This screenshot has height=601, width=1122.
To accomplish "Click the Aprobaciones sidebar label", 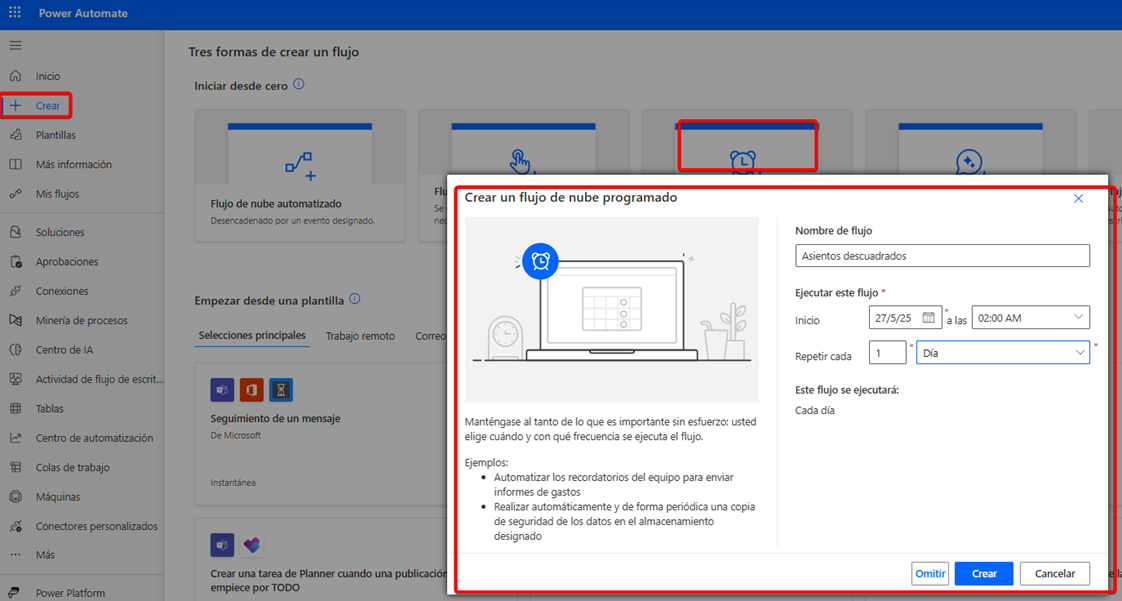I will pyautogui.click(x=67, y=262).
